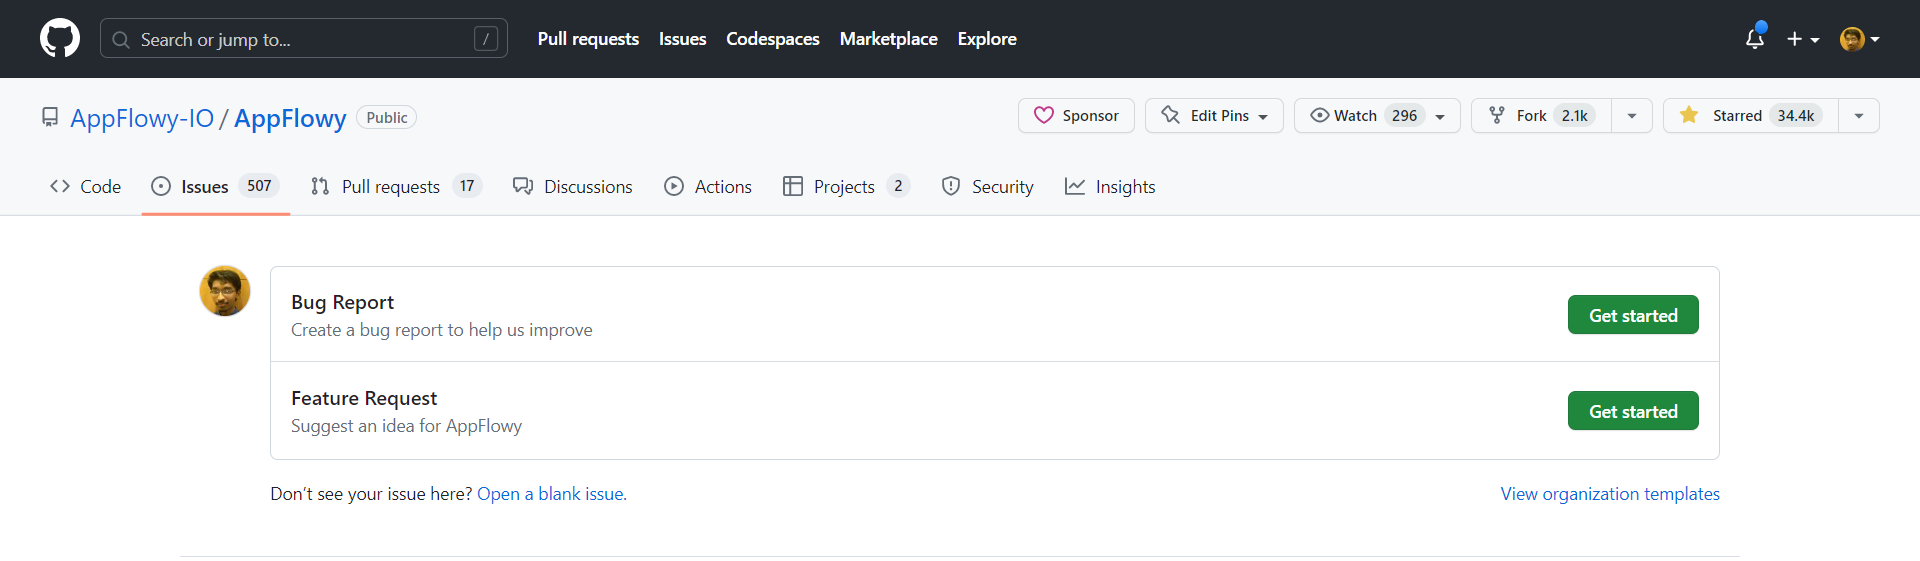Click the repository book icon
The width and height of the screenshot is (1920, 561).
click(x=50, y=117)
